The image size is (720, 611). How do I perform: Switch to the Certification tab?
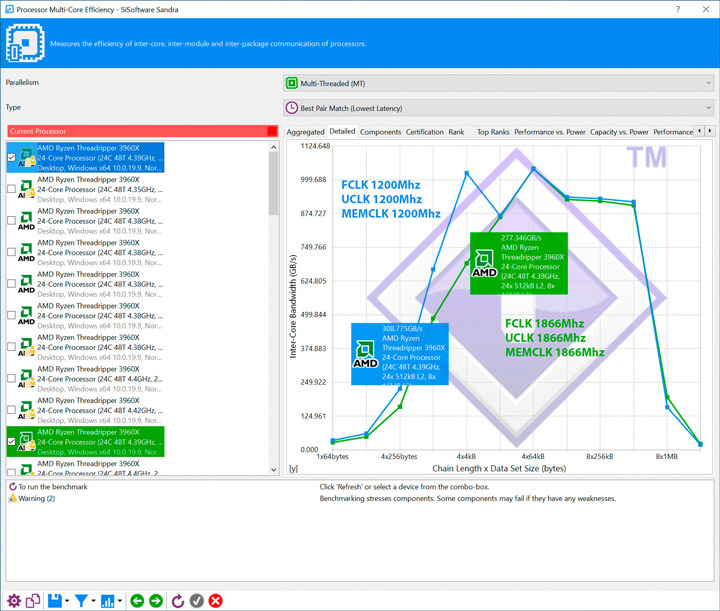[425, 132]
